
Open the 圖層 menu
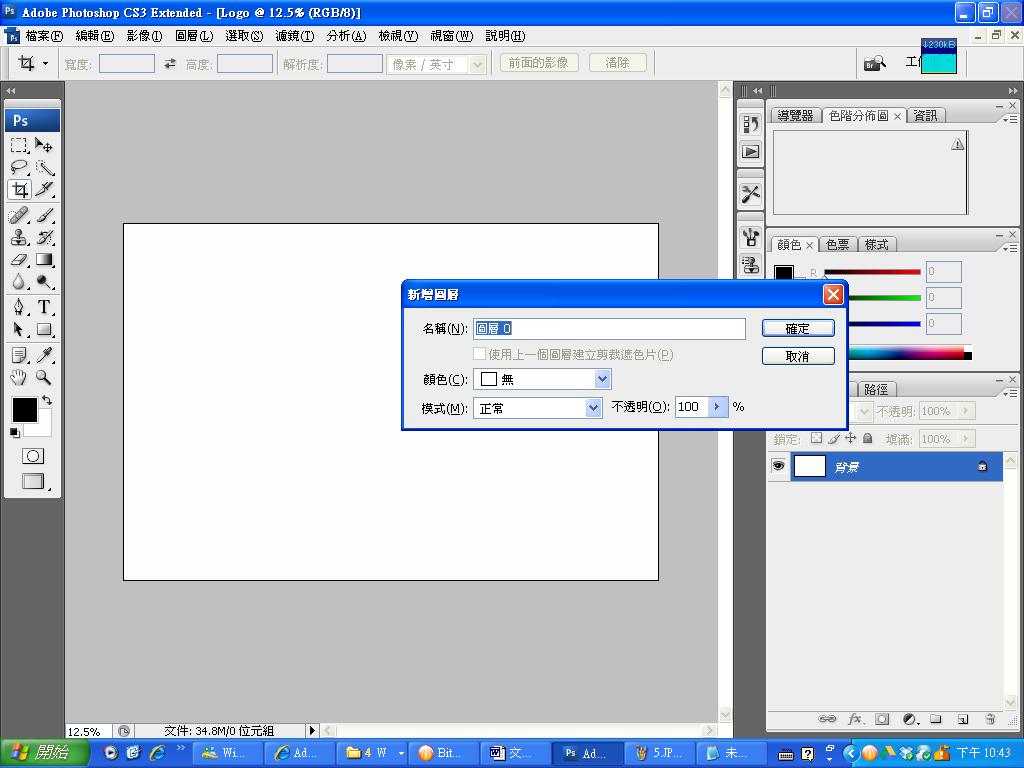[x=194, y=36]
